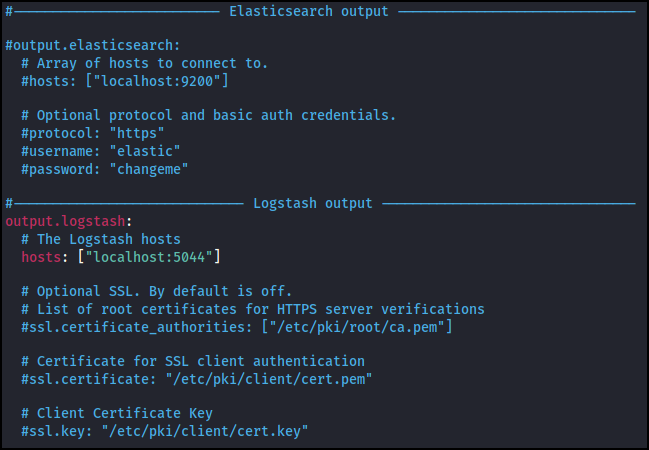Click the '#protocol: "https"' line

tap(93, 133)
